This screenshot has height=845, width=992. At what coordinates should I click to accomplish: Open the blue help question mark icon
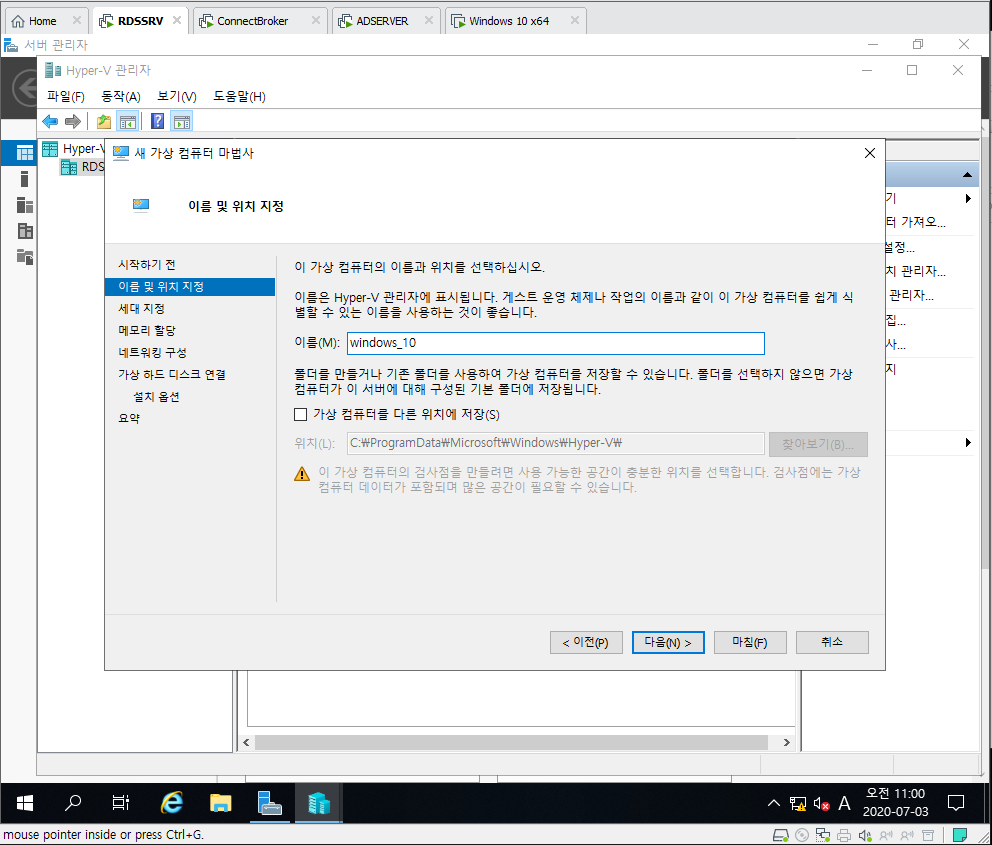(x=158, y=121)
